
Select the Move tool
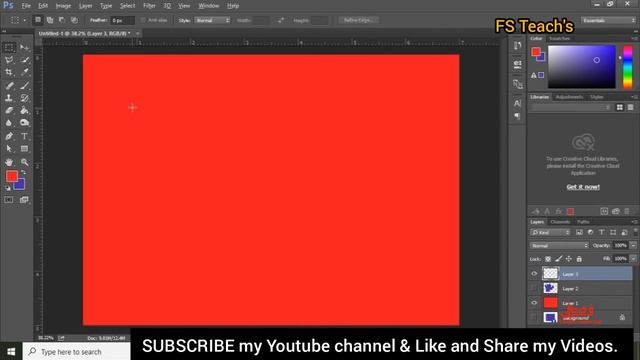click(x=24, y=48)
